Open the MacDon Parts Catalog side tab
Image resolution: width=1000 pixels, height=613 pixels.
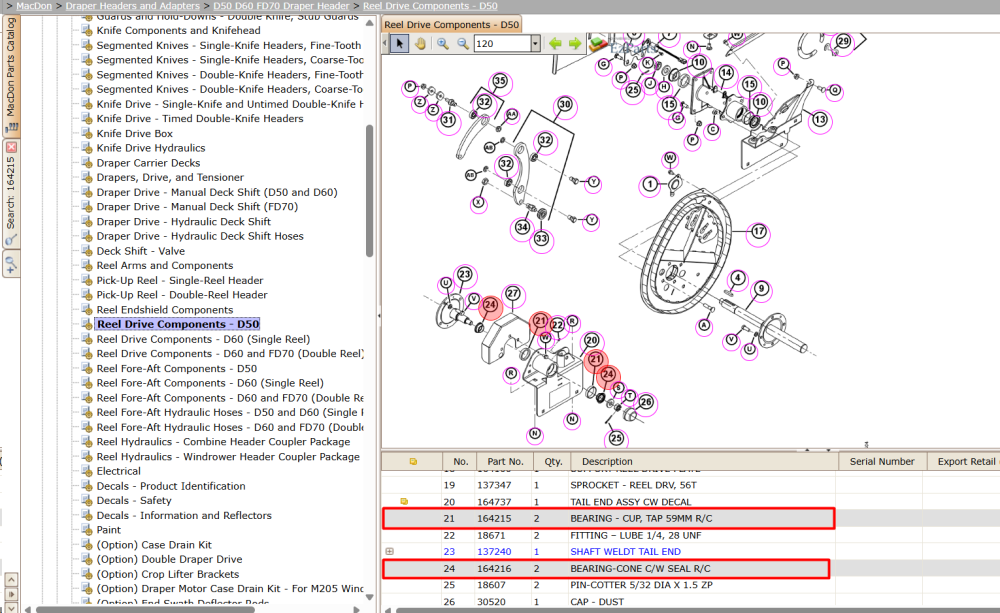tap(11, 75)
